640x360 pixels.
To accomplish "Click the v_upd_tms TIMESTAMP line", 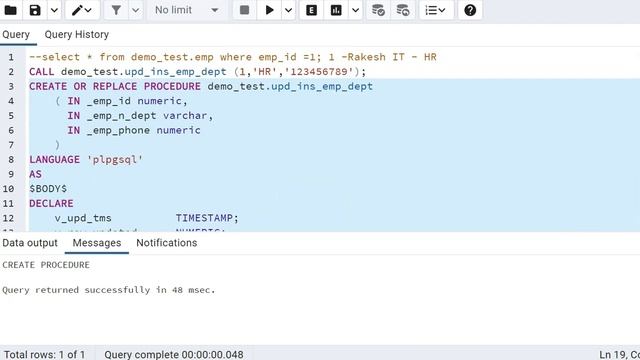I will coord(147,218).
